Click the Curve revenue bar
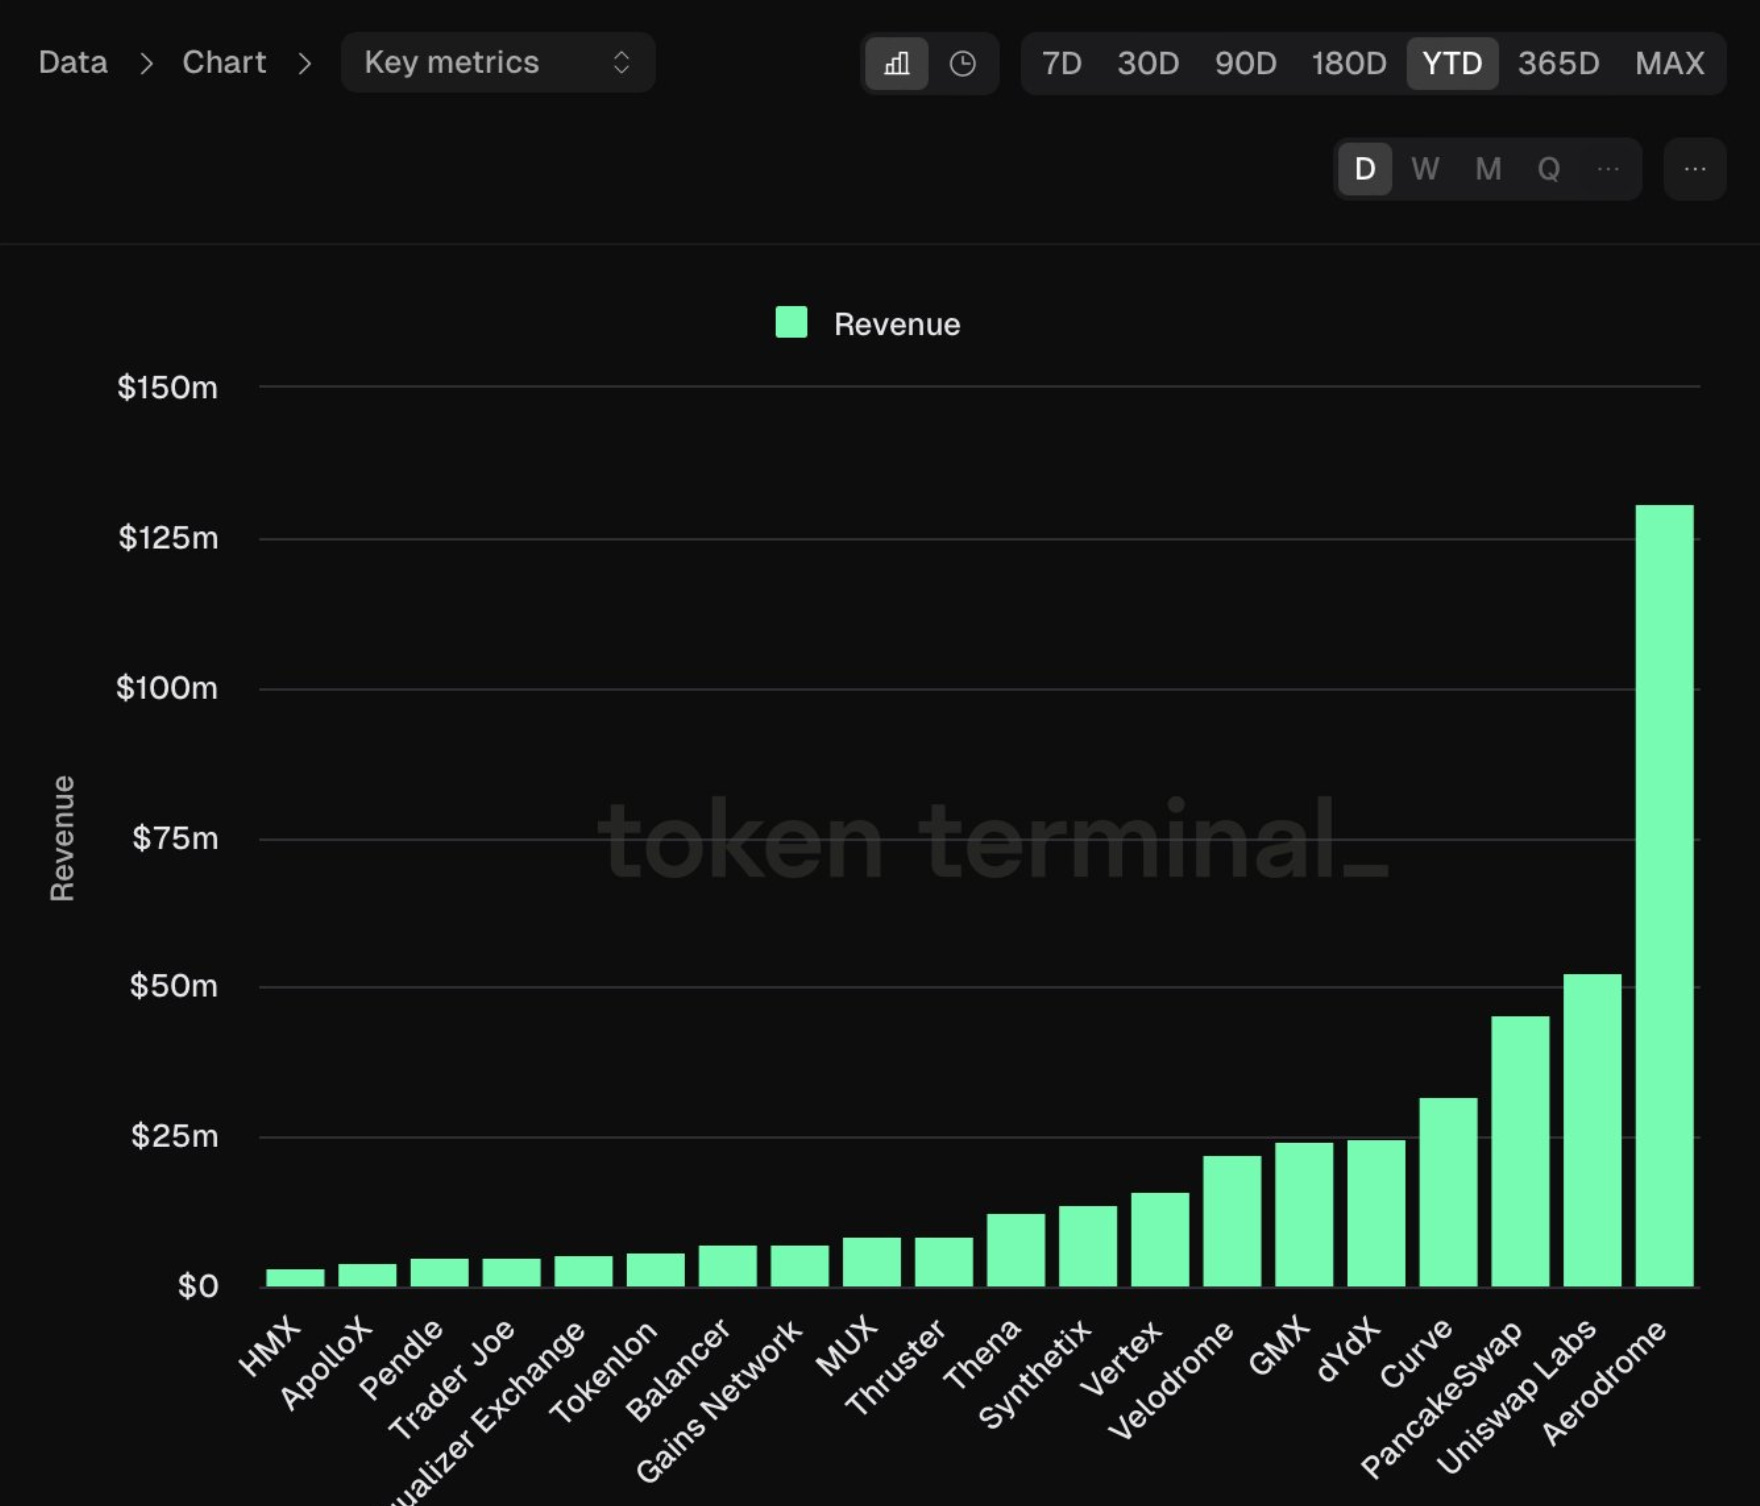This screenshot has width=1760, height=1506. [x=1448, y=1192]
